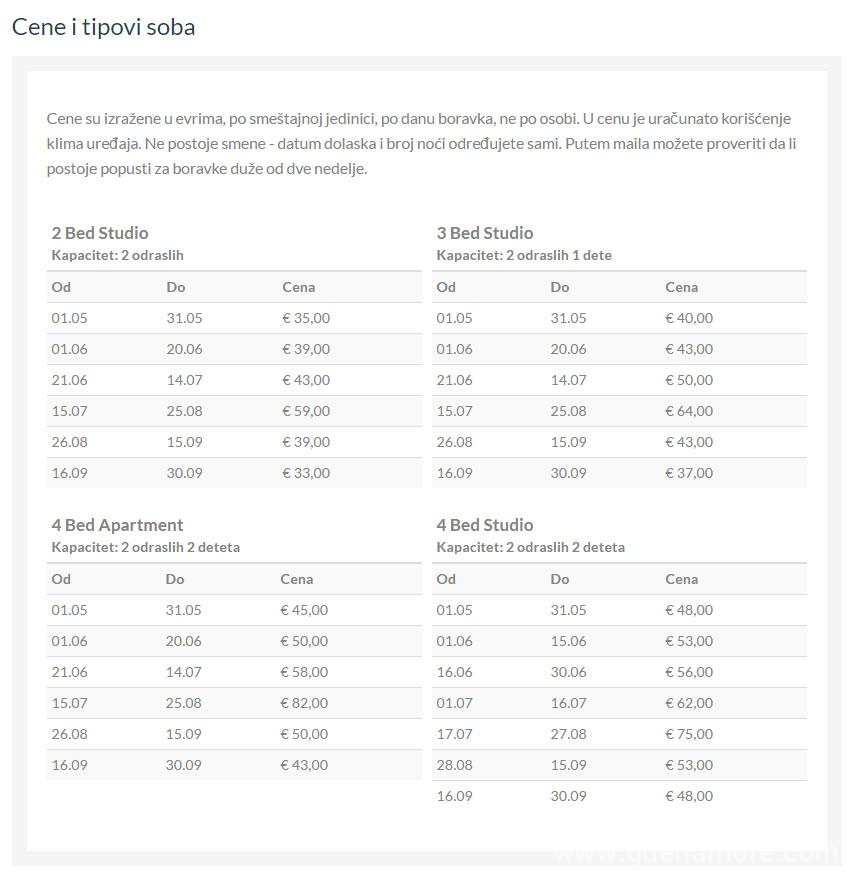Image resolution: width=854 pixels, height=876 pixels.
Task: Click the "Od" column header in 3 Bed Studio
Action: pyautogui.click(x=446, y=287)
